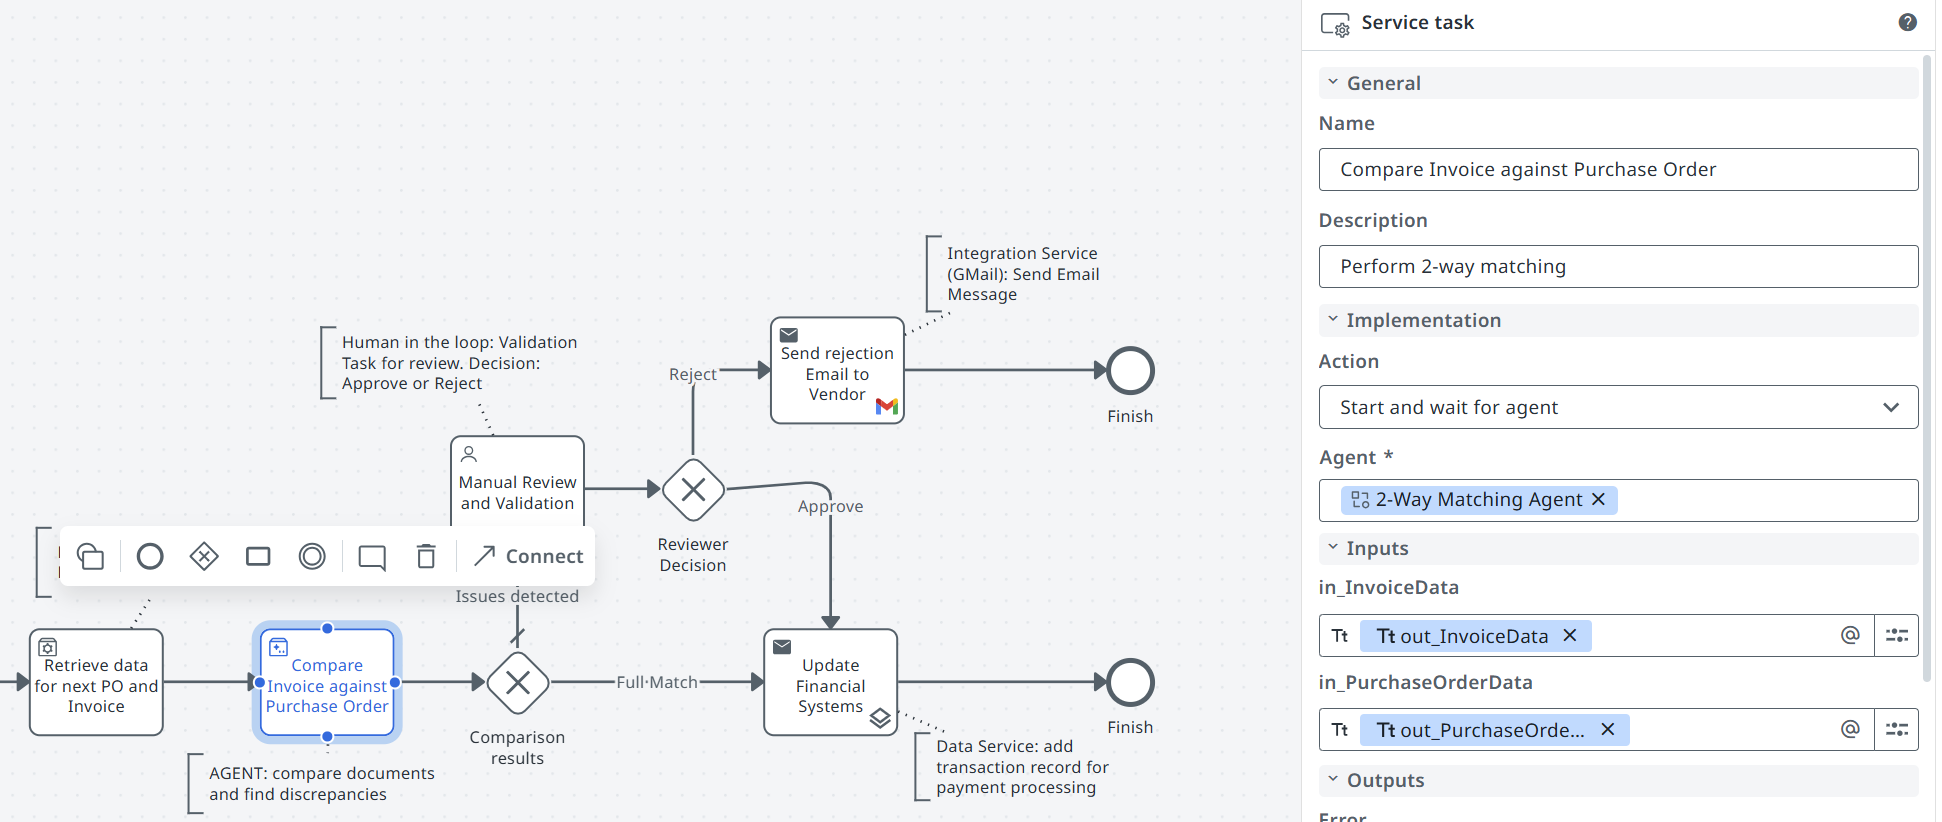Click the Description field 'Perform 2-way matching'
Screen dimensions: 1942x822
point(1618,266)
